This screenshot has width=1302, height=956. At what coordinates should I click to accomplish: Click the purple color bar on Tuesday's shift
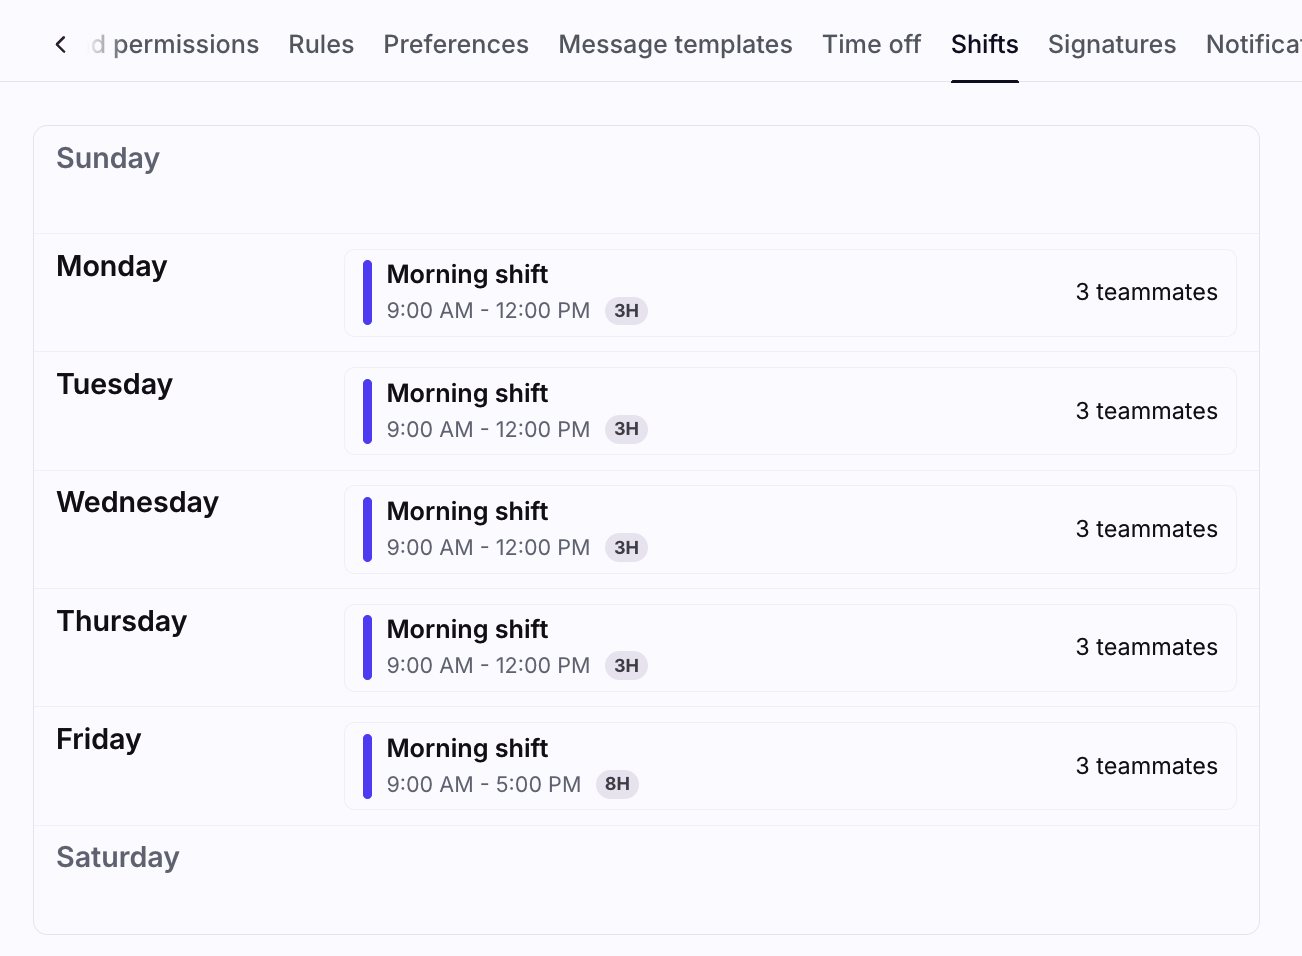point(367,411)
